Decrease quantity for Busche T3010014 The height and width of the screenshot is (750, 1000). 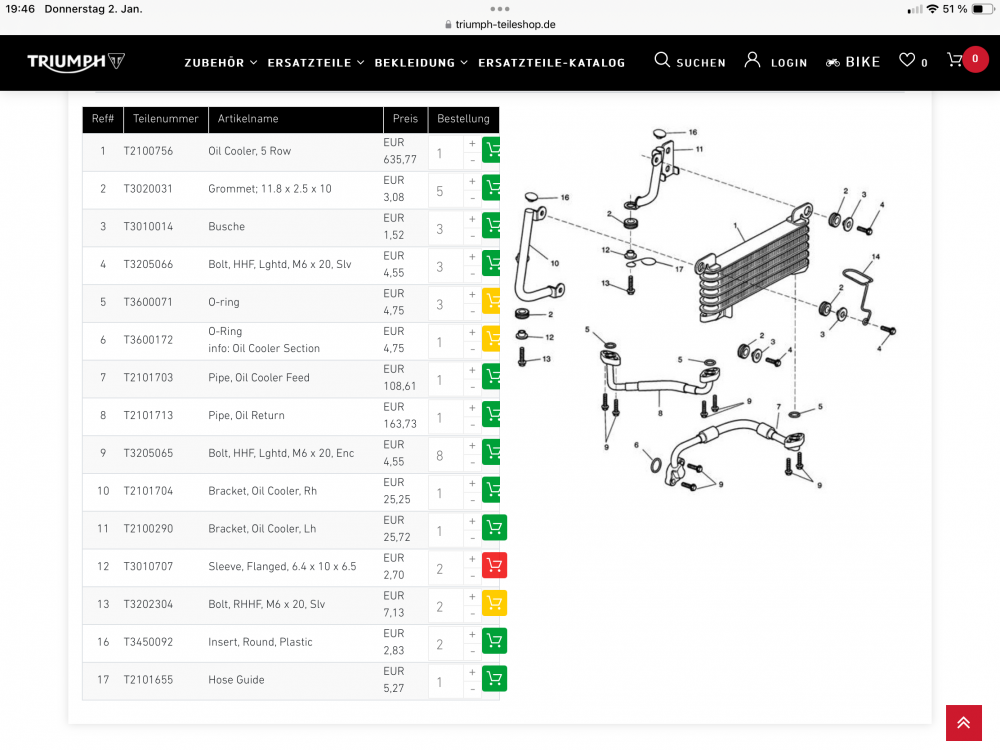472,235
